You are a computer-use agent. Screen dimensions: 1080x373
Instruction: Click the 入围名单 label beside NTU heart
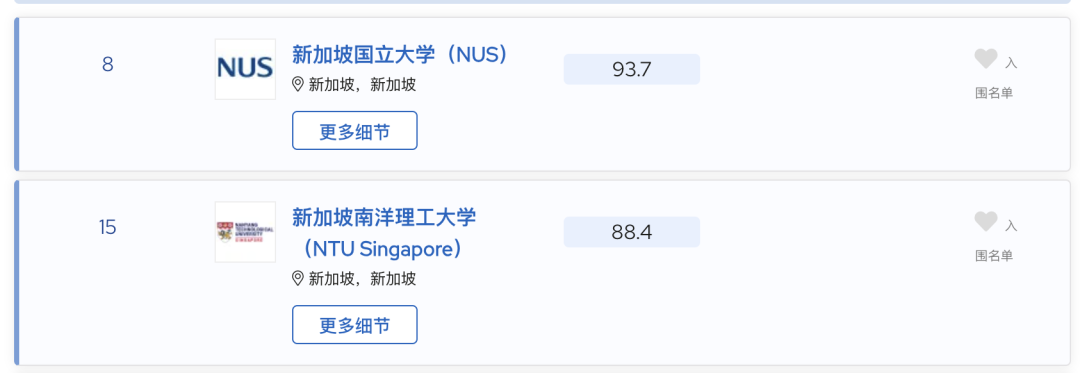[997, 241]
